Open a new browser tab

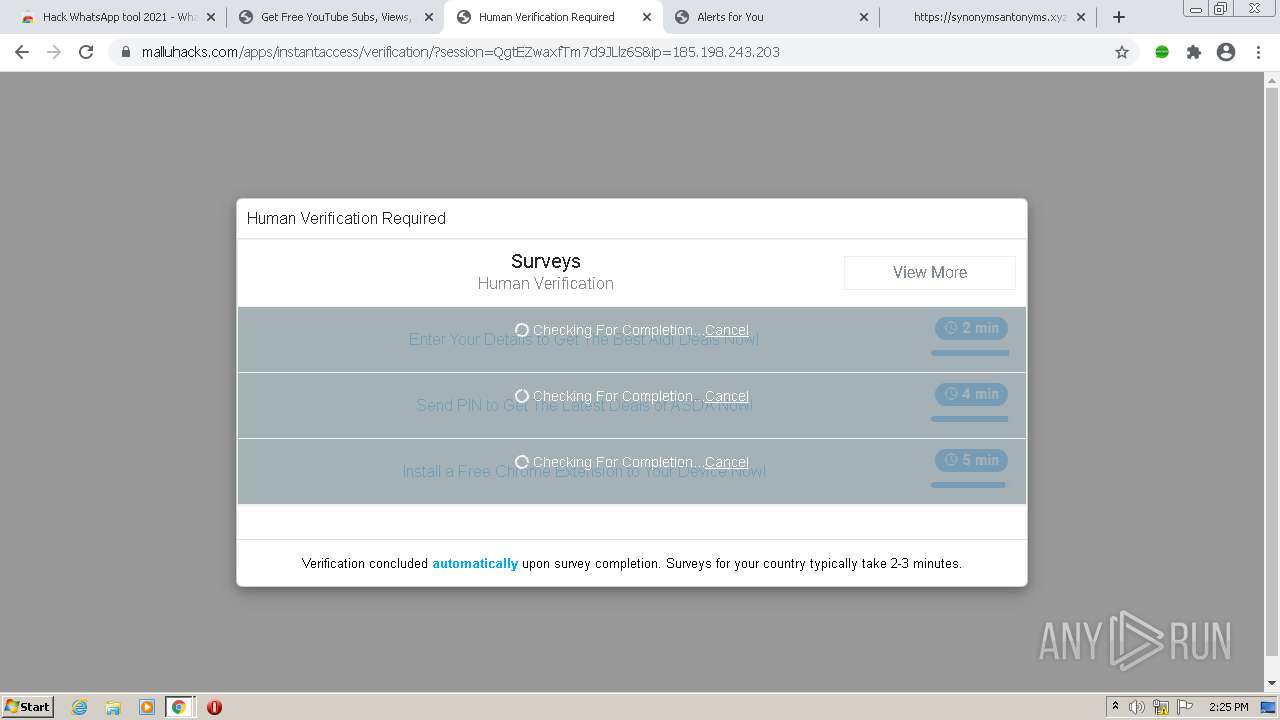click(x=1119, y=17)
